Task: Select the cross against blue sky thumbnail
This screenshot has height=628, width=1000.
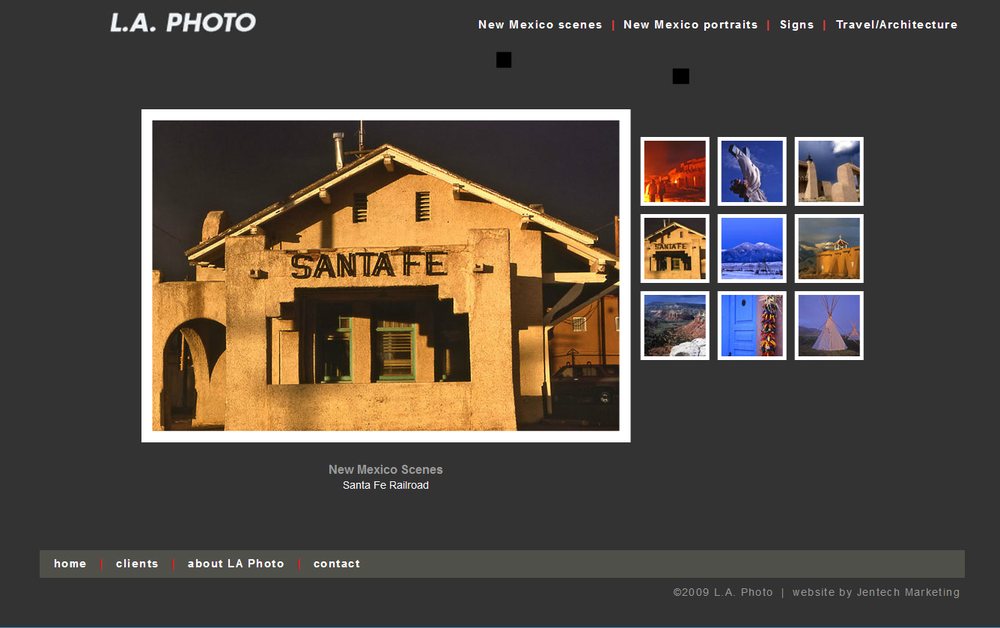Action: point(752,172)
